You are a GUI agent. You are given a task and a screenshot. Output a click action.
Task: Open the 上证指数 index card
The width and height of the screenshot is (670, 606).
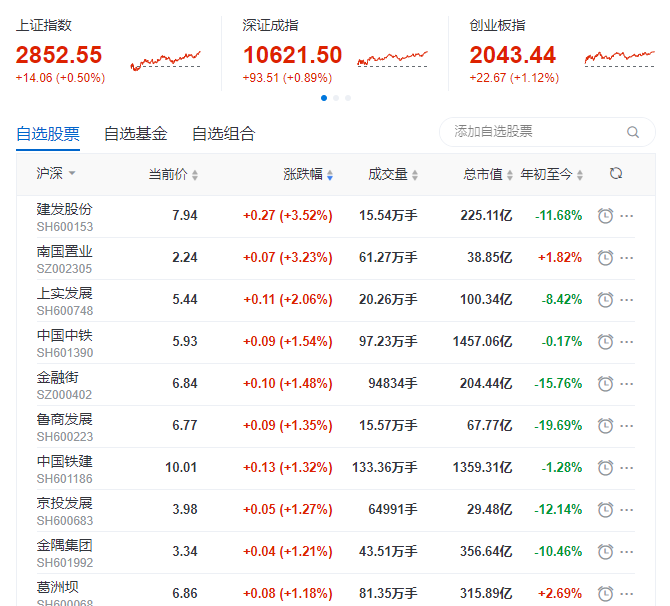[109, 51]
